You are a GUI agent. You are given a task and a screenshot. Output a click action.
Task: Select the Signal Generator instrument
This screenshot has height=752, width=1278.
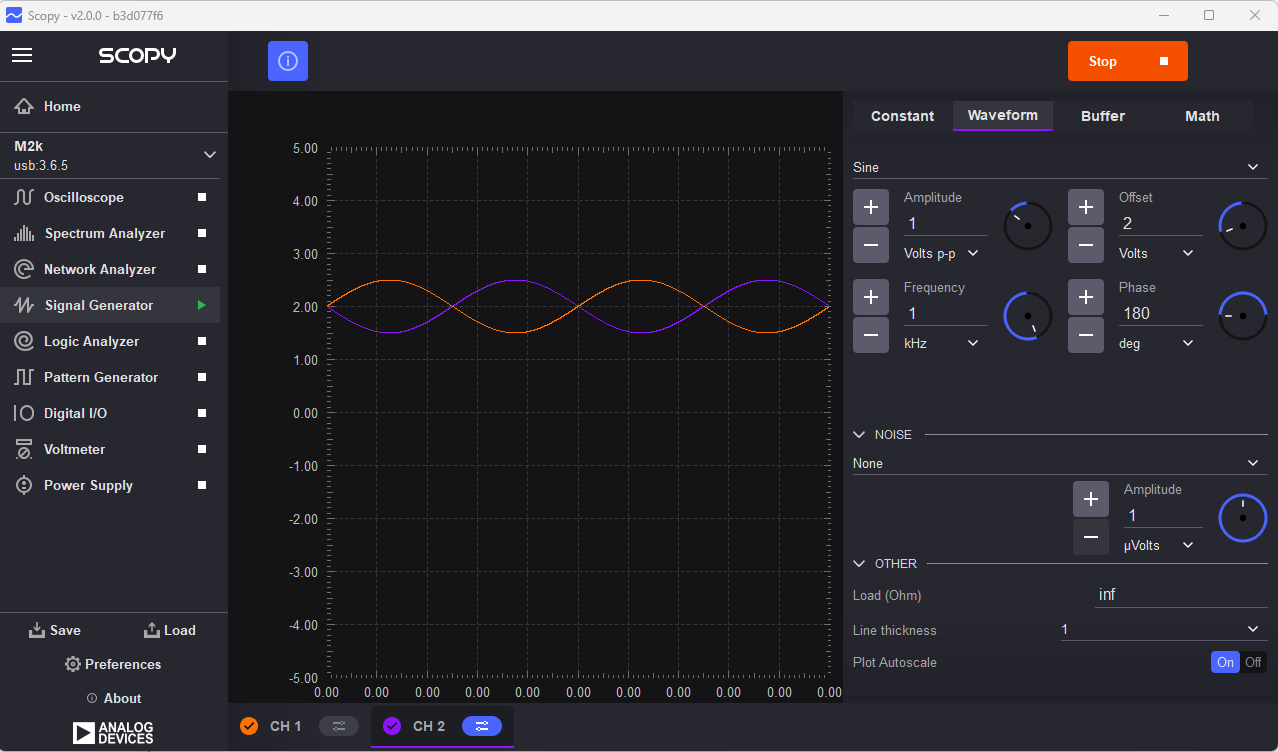click(x=110, y=305)
